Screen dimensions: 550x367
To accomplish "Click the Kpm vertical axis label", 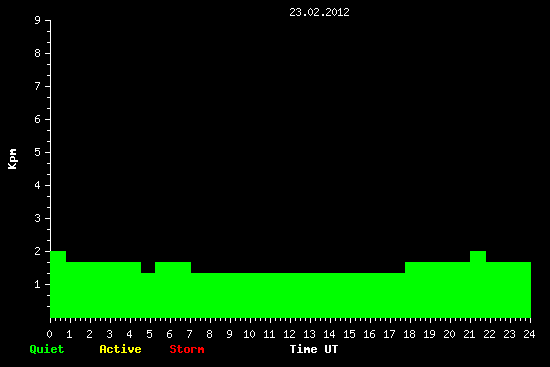I will 12,159.
